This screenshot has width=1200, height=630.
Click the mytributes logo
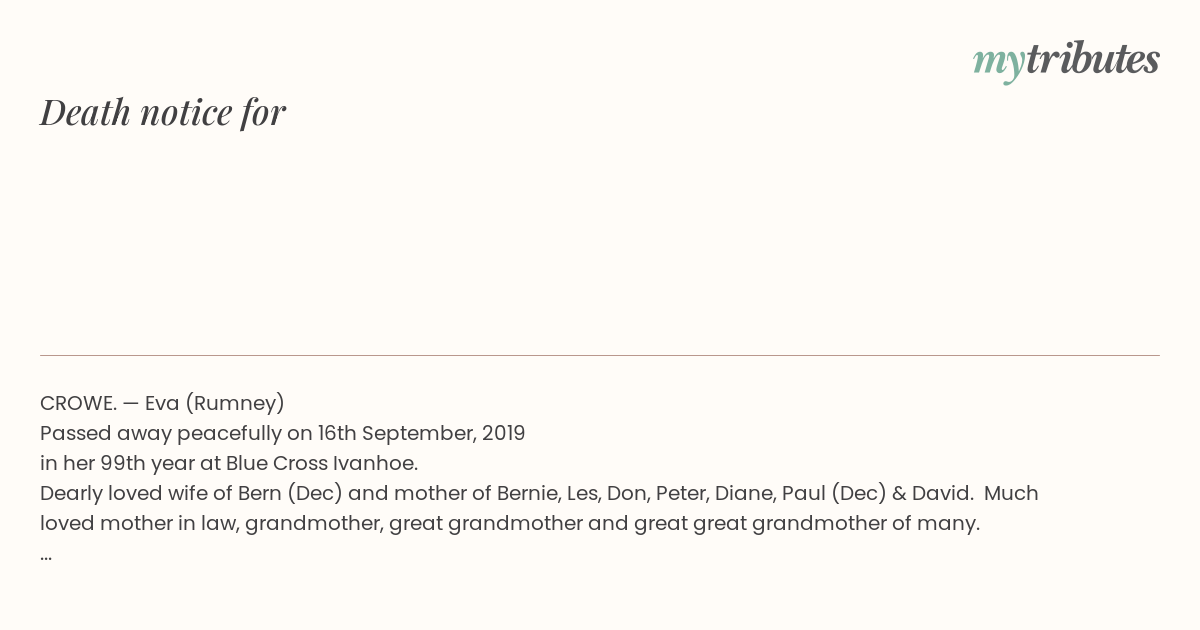1066,61
